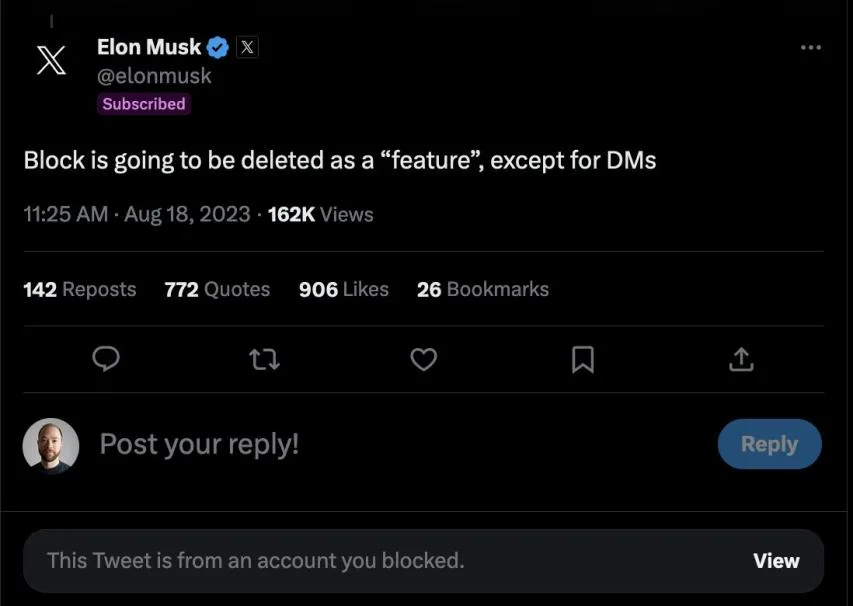Click View on the blocked account notice

[x=776, y=561]
